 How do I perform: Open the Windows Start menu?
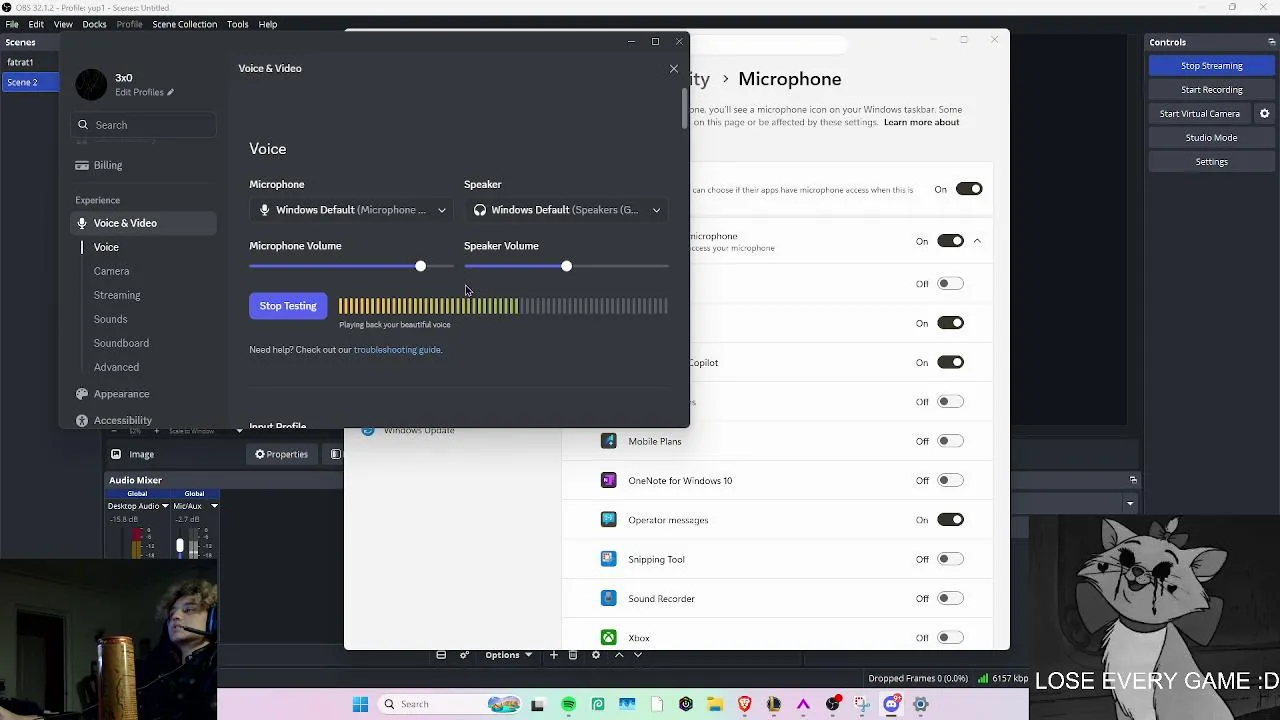click(360, 704)
